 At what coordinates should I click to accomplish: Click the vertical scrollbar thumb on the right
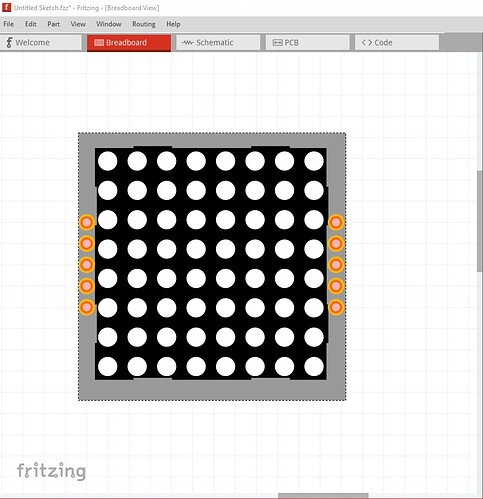[480, 222]
